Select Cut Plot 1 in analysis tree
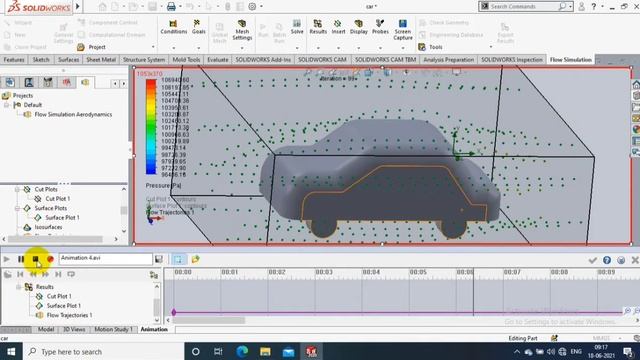Screen dimensions: 640x360 58,199
